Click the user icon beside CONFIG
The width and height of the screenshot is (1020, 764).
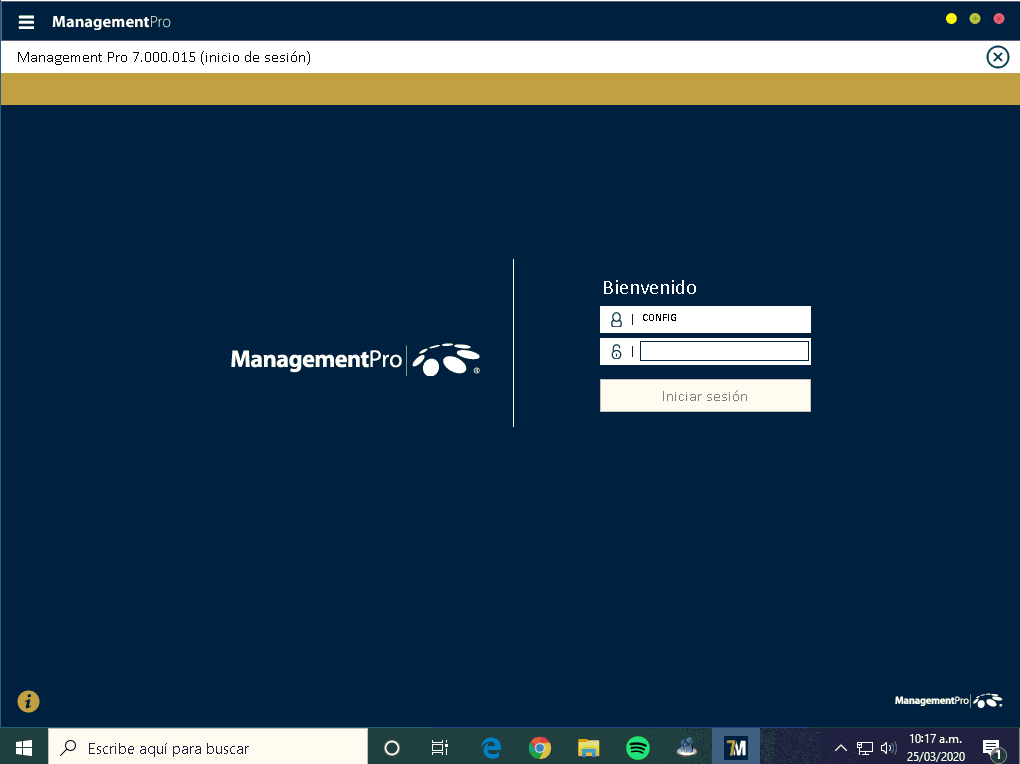point(616,320)
